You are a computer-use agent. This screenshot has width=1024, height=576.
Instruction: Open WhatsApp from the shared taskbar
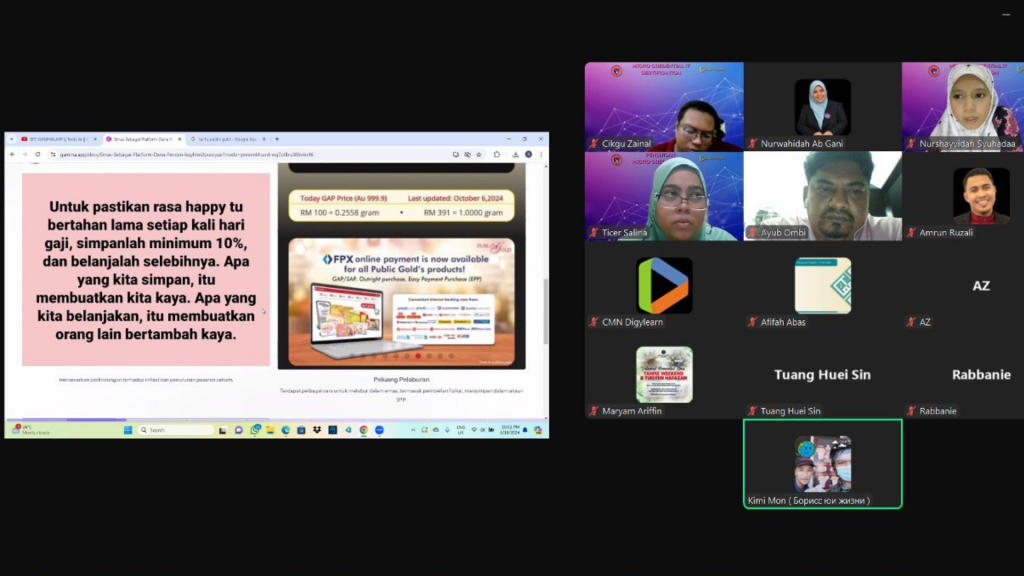tap(256, 430)
